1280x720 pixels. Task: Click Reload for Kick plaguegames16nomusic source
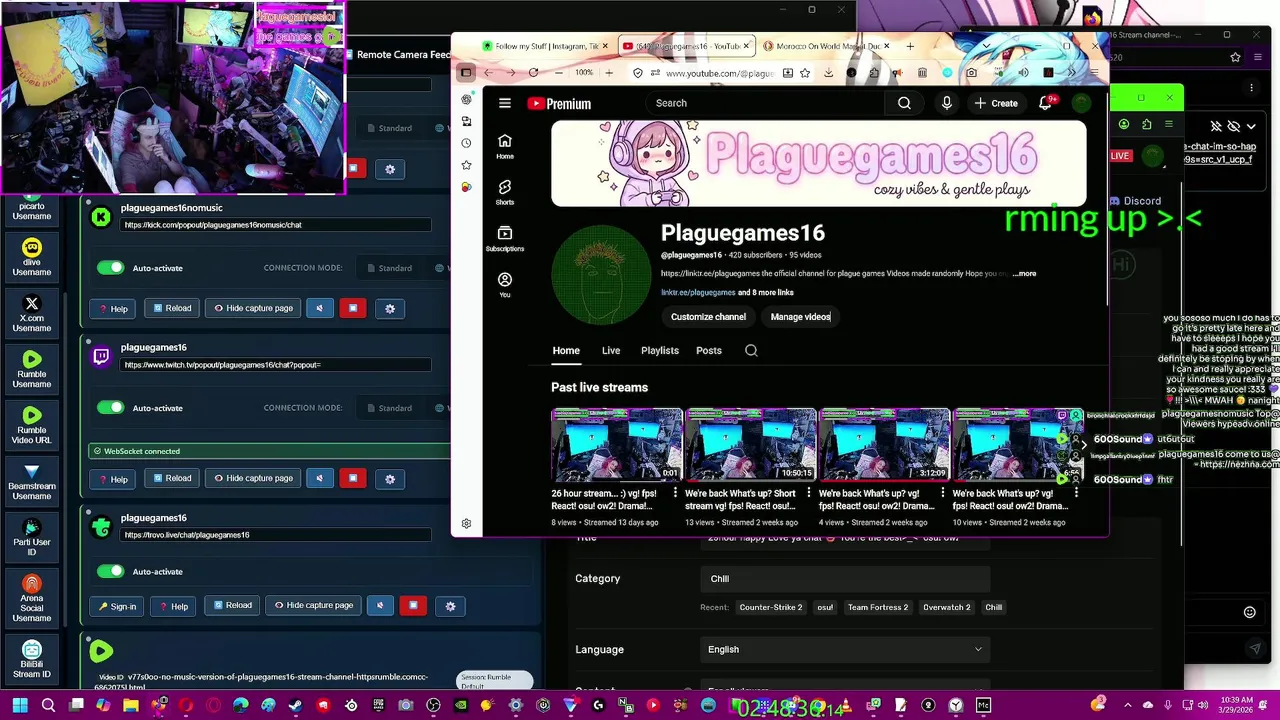tap(172, 308)
